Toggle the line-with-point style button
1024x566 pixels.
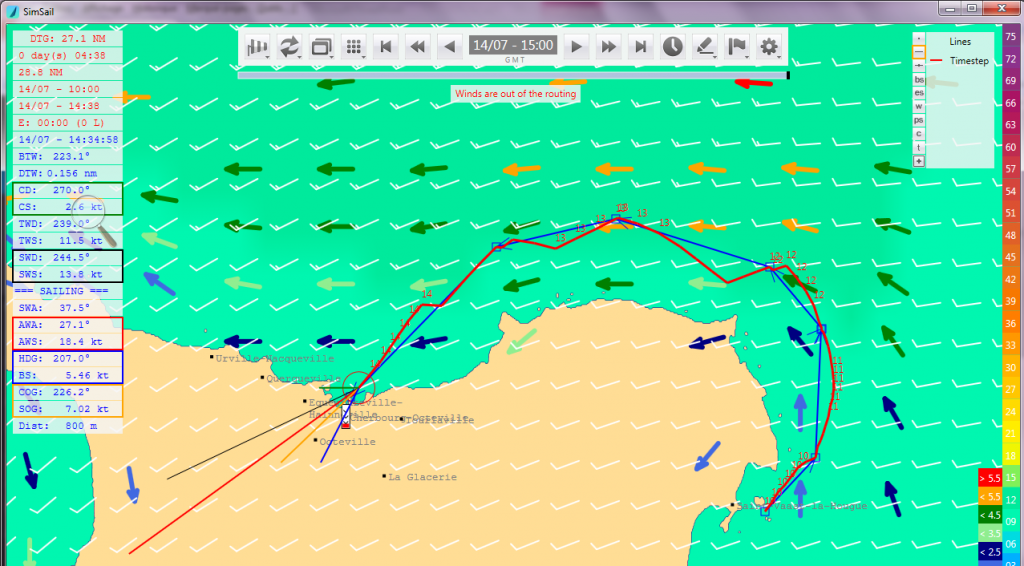(x=919, y=66)
